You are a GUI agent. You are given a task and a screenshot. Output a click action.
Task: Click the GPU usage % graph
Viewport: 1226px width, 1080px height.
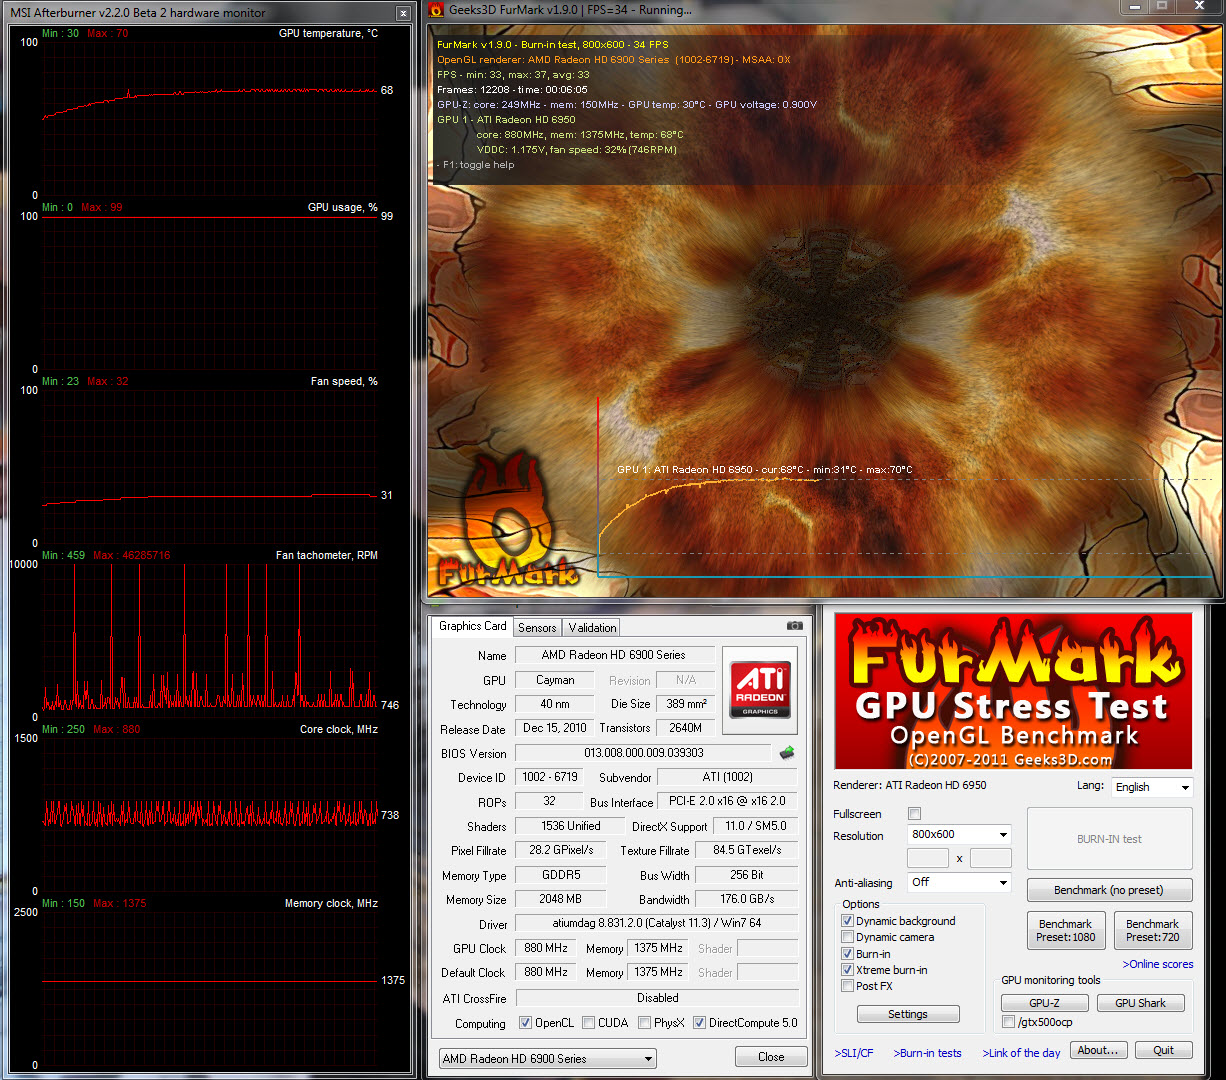210,292
